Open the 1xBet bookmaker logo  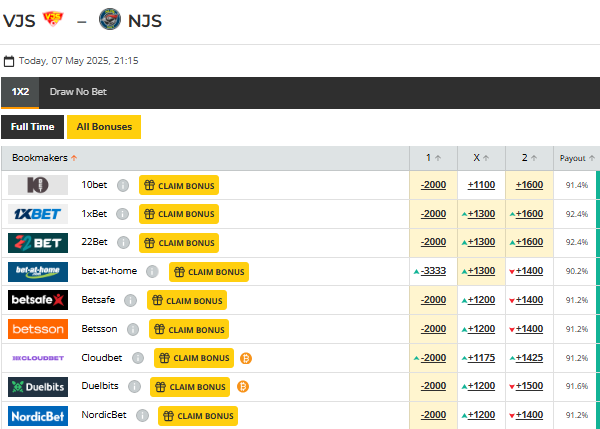coord(38,214)
